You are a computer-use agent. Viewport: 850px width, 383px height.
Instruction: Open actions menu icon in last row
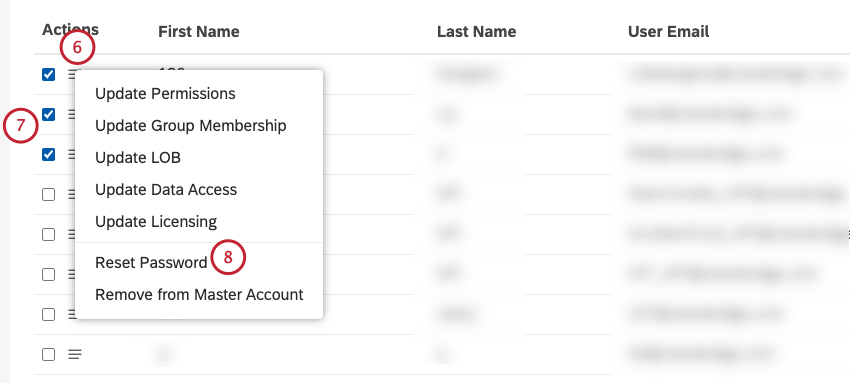(x=75, y=355)
